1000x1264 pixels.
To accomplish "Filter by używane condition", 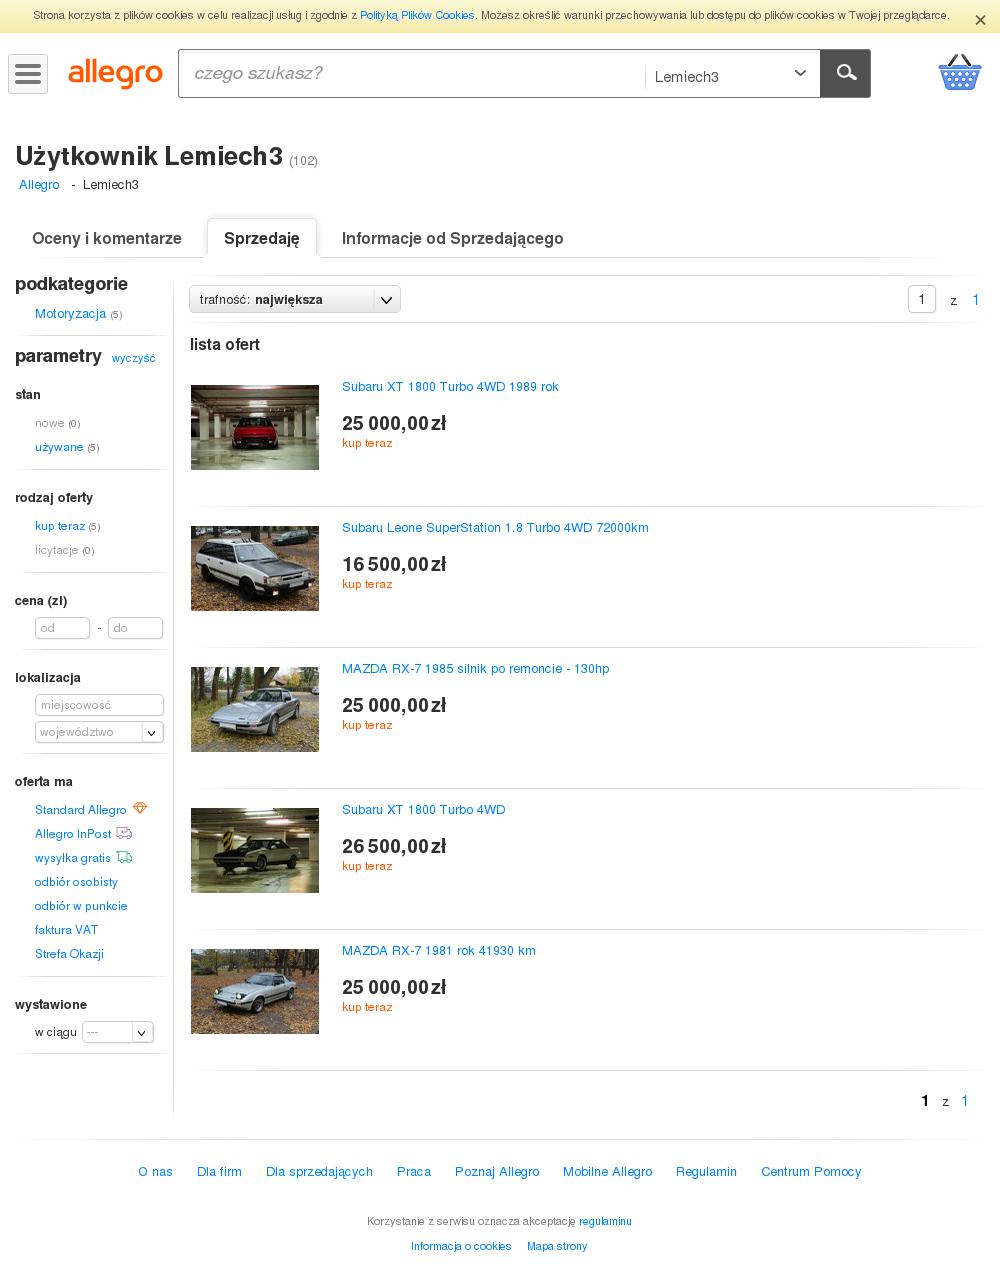I will 59,447.
